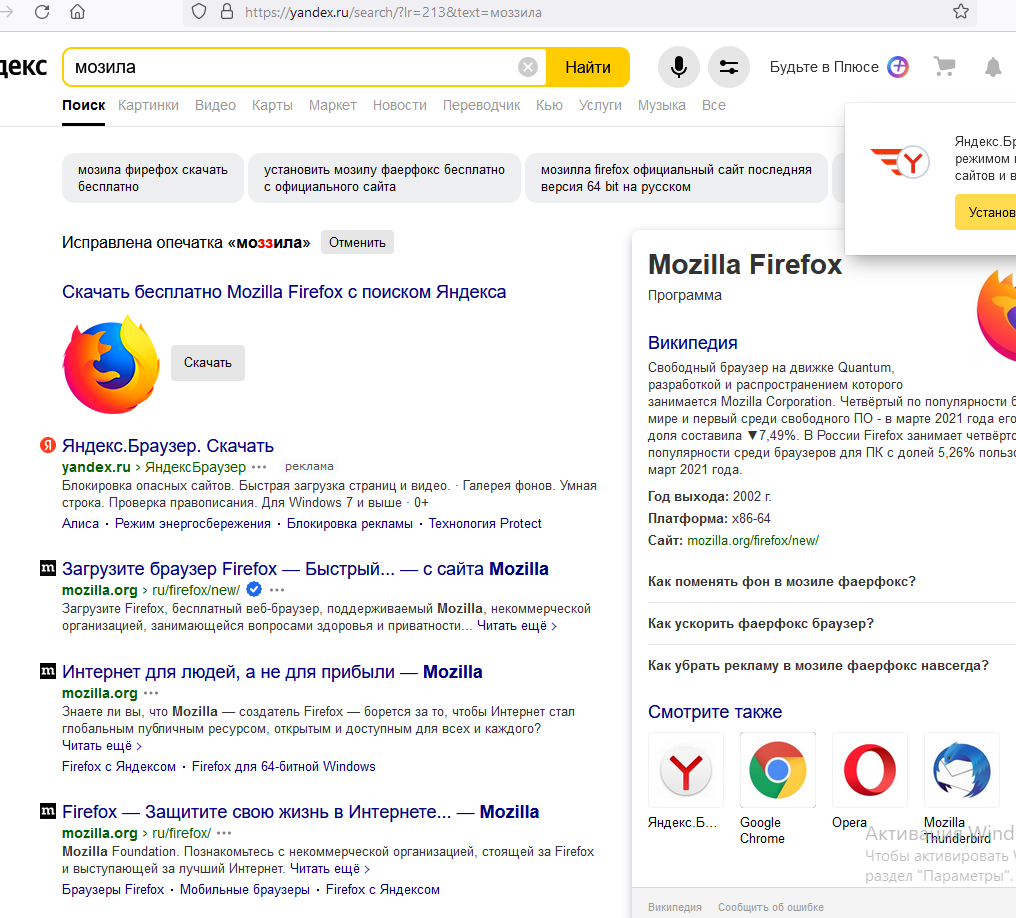
Task: Open the shield tracking protection icon
Action: [199, 12]
